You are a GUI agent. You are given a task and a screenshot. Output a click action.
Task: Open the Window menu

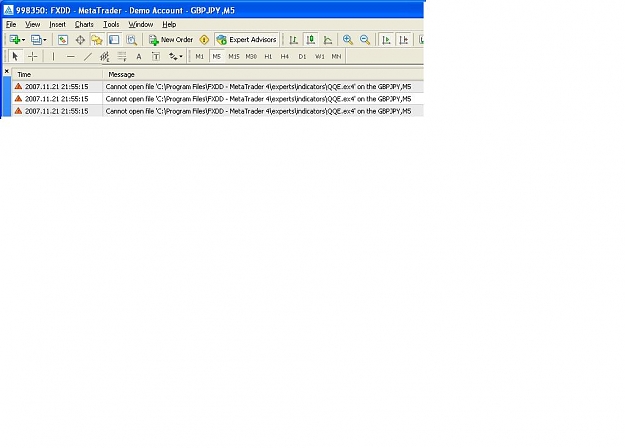point(140,24)
